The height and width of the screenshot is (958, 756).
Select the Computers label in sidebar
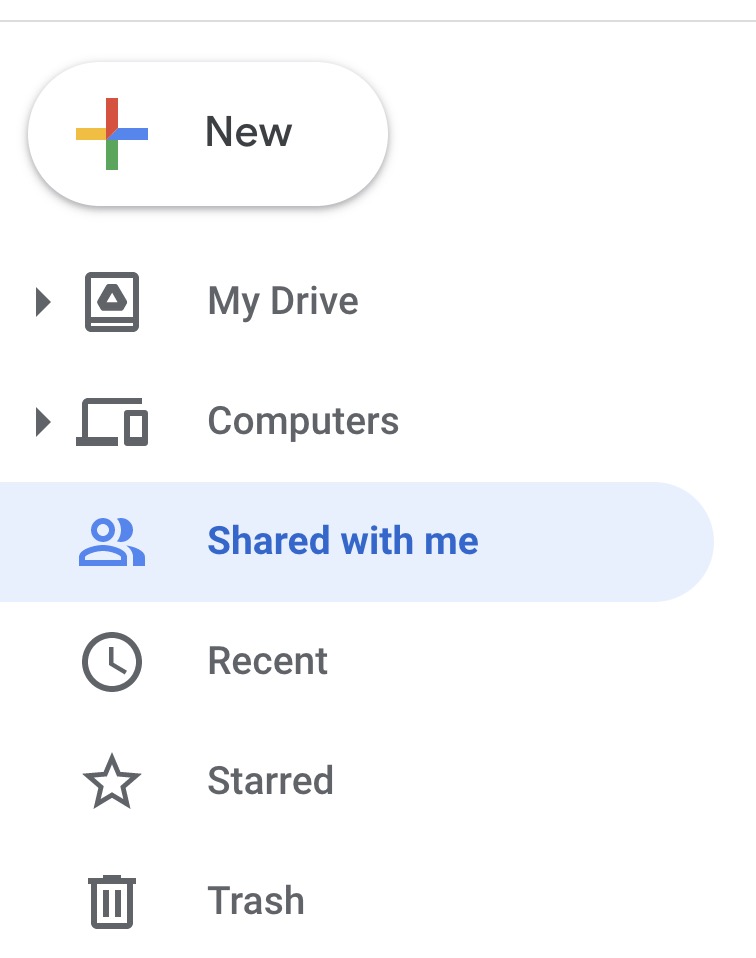(x=303, y=422)
